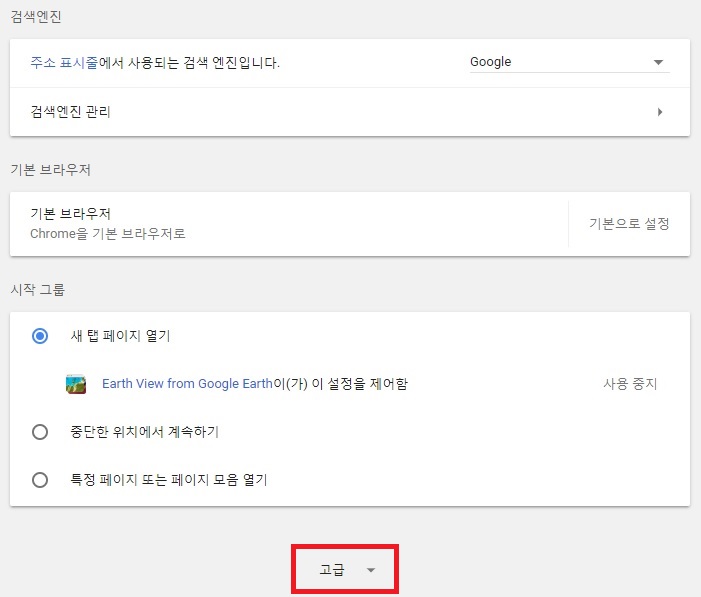Select 특정 페이지 또는 페이지 모음 열기 radio

(40, 480)
